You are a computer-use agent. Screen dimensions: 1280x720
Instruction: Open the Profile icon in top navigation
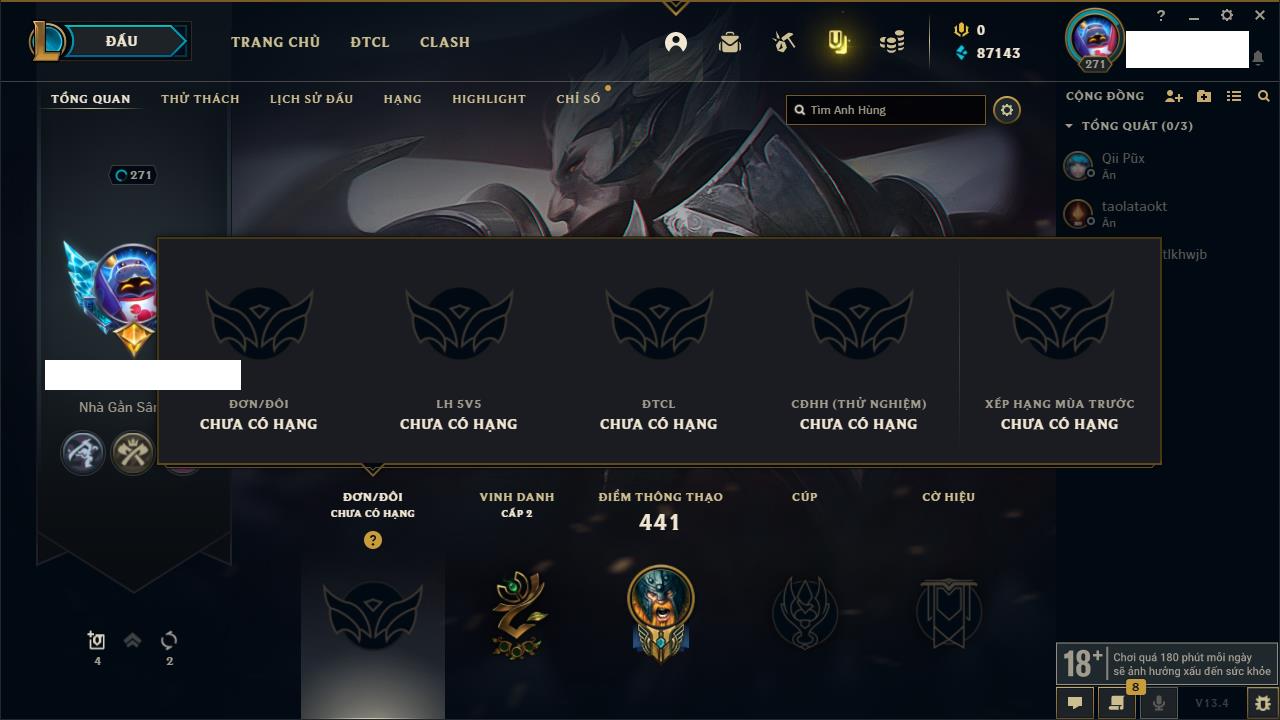(x=676, y=42)
